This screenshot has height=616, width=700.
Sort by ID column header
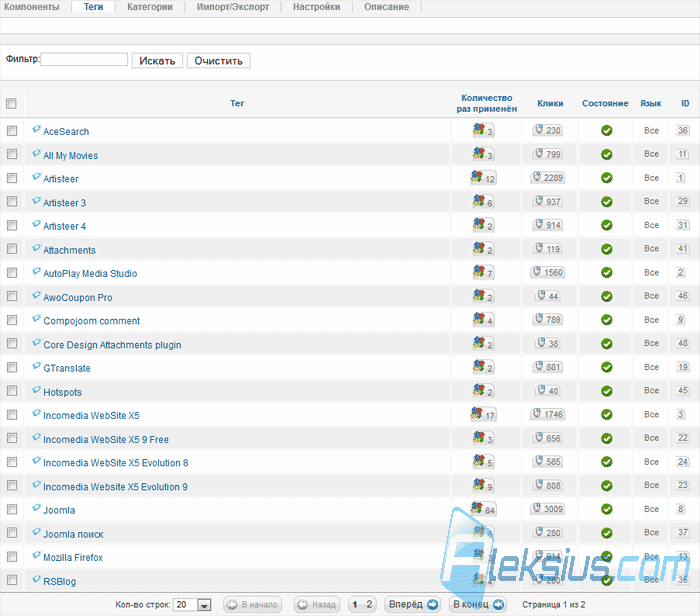tap(685, 103)
